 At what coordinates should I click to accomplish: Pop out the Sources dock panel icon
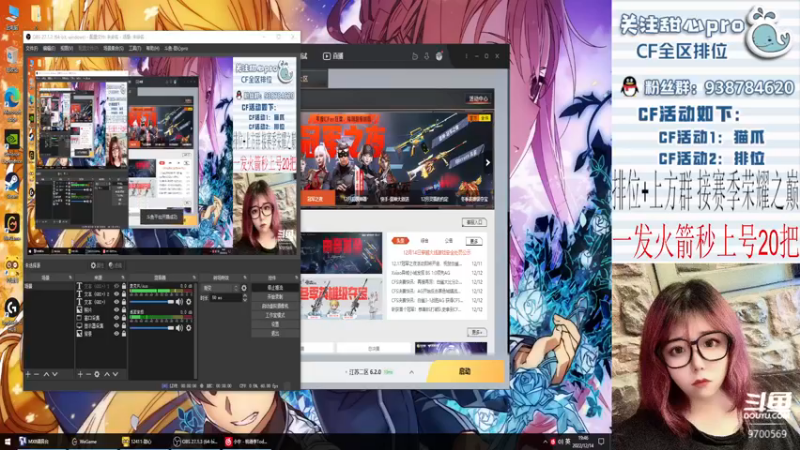[x=123, y=278]
